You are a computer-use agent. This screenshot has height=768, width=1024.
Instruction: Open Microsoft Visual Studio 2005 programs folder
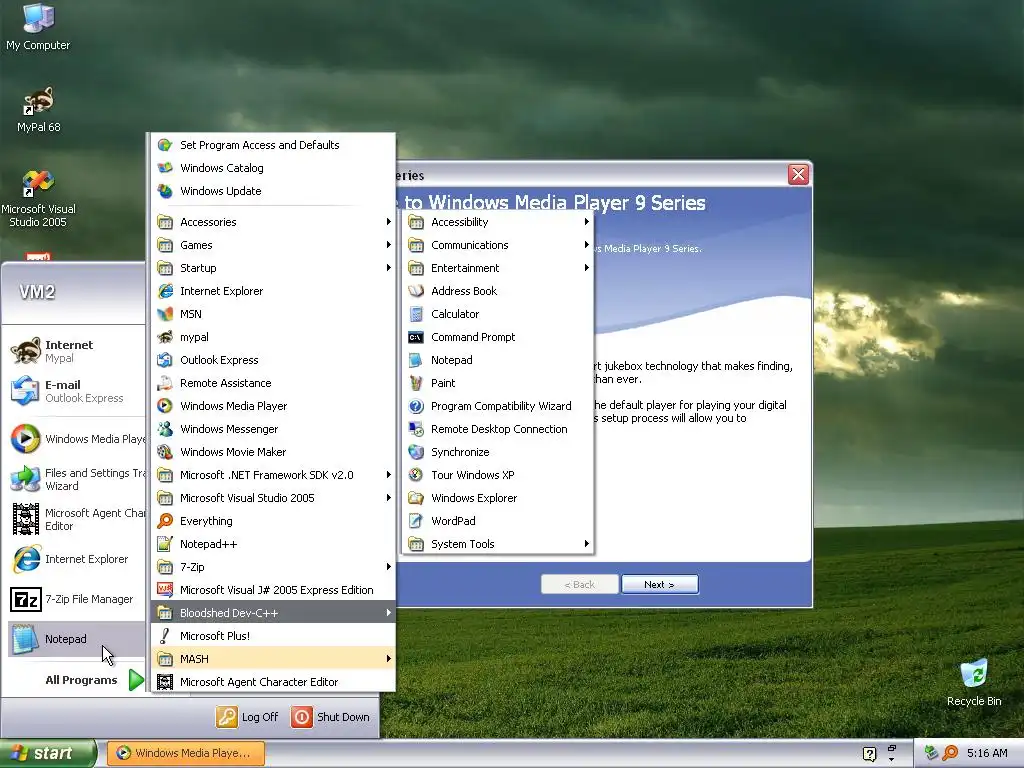[x=274, y=498]
